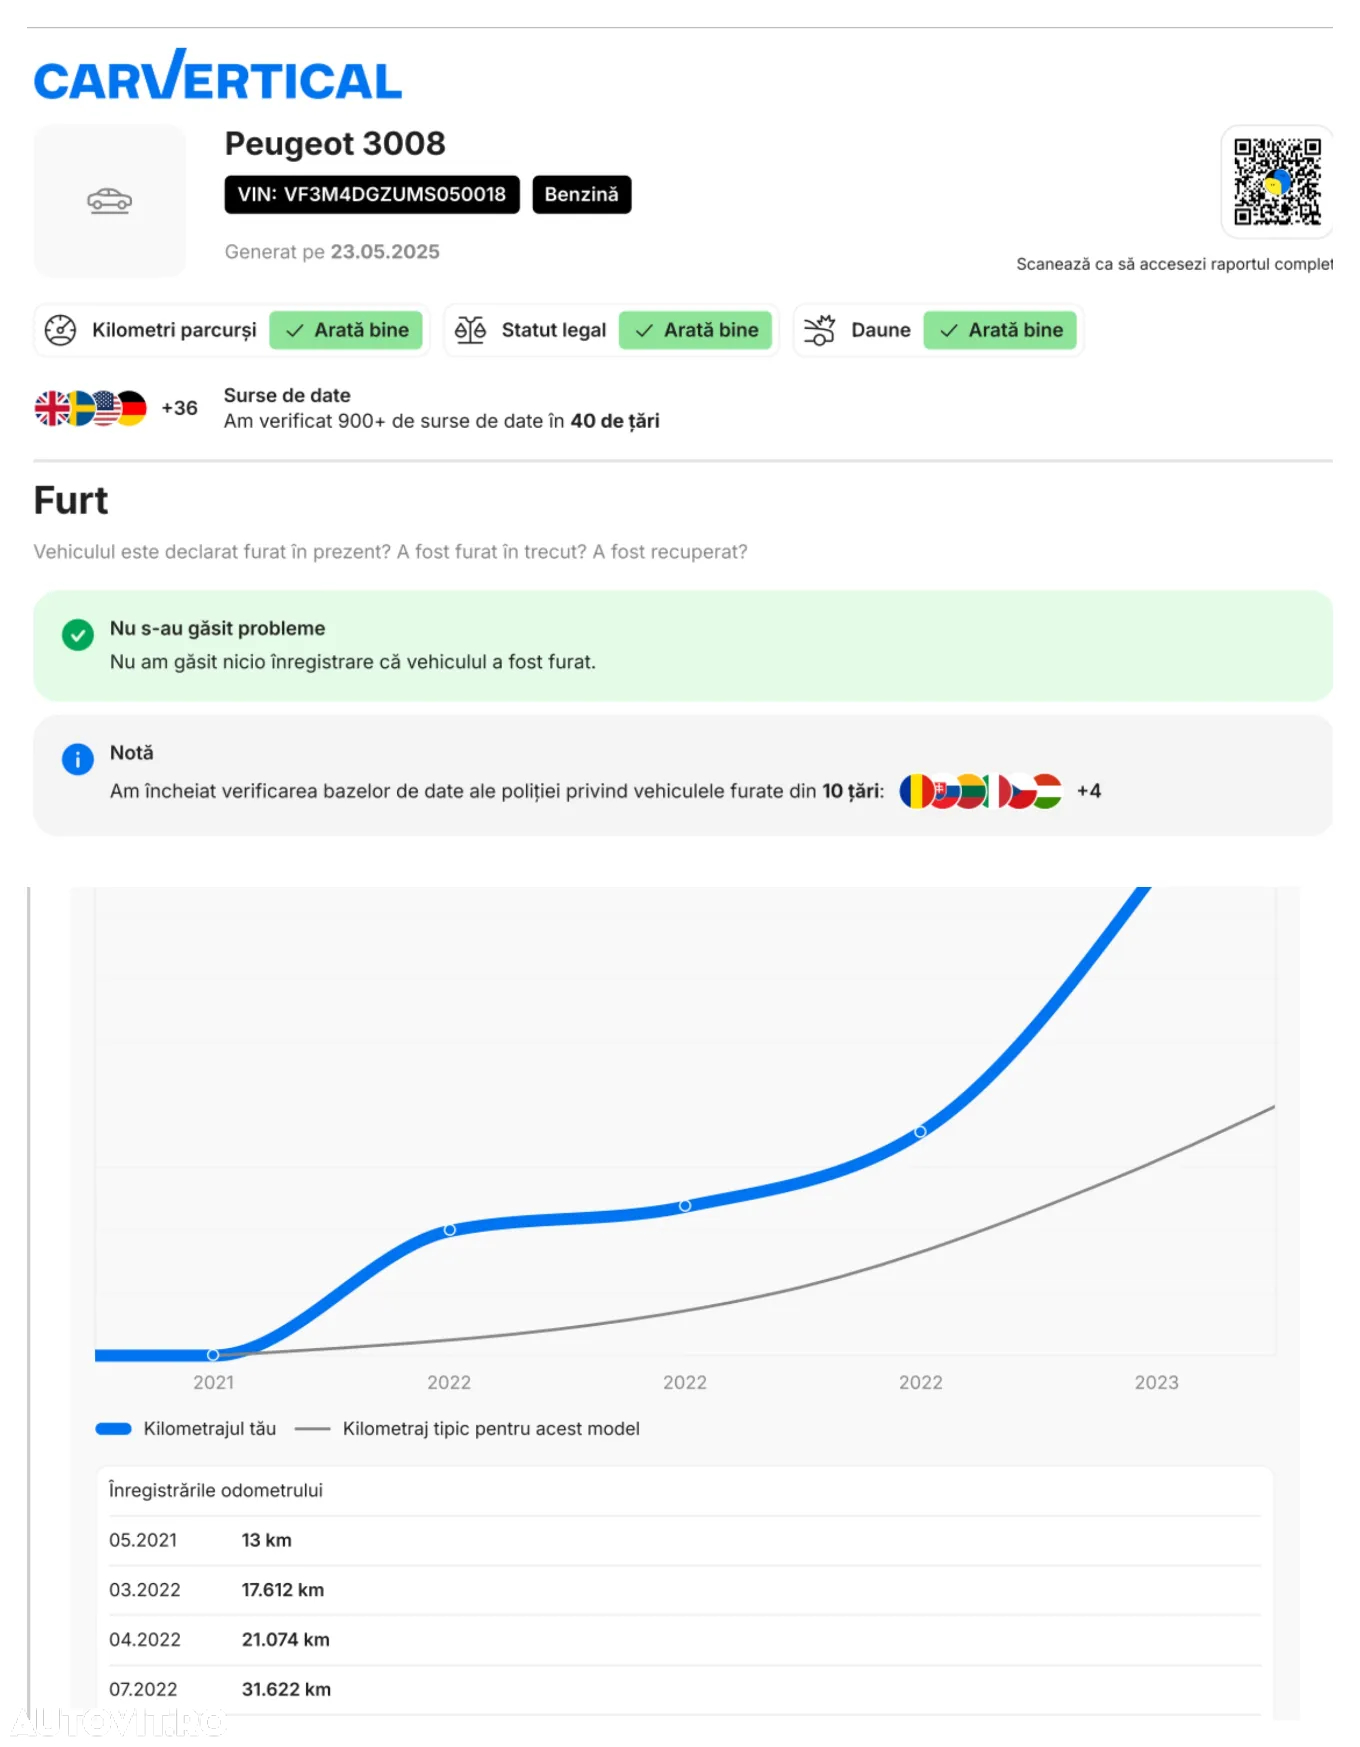
Task: Click the odometer icon next to Kilometri parcurși
Action: coord(61,330)
